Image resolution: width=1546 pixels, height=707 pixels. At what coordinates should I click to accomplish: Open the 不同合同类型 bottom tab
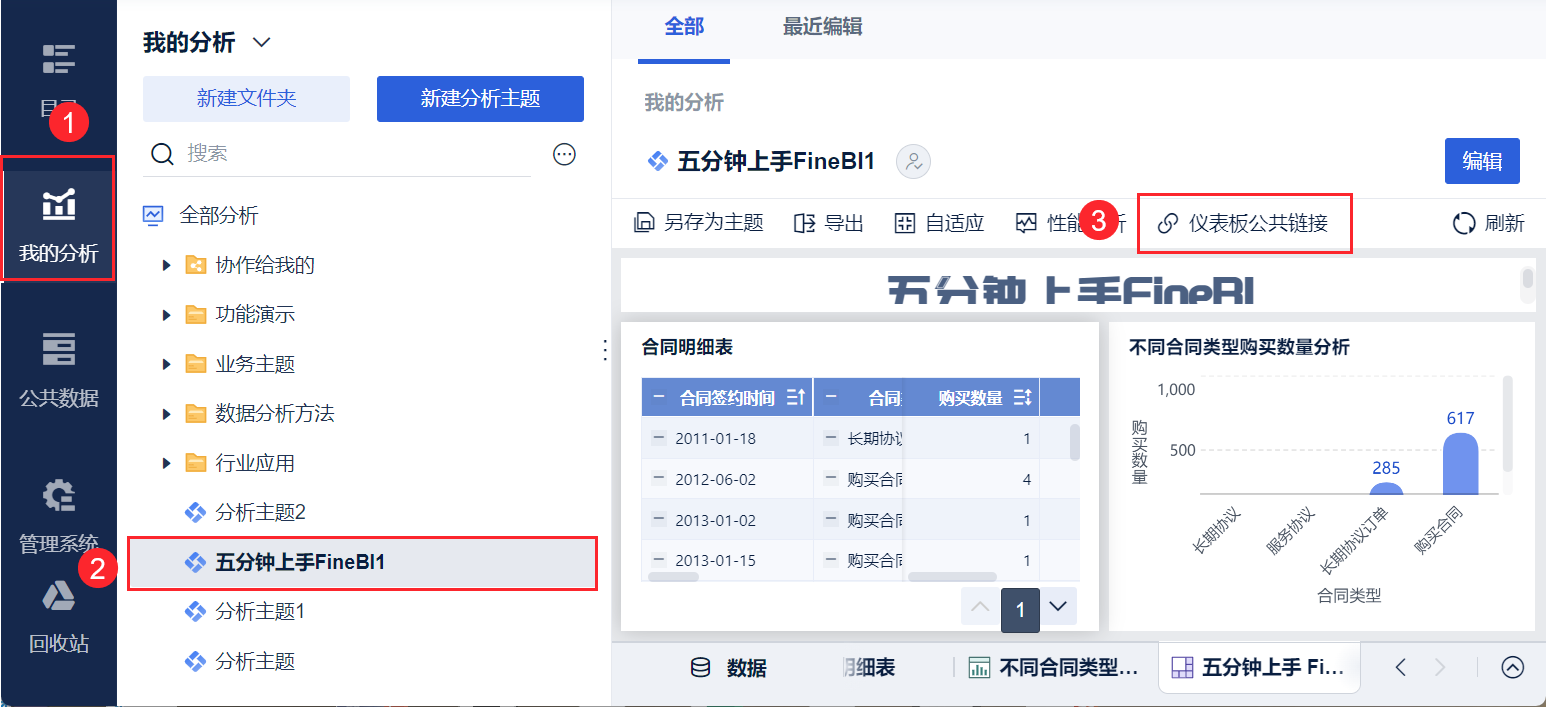(x=1054, y=668)
